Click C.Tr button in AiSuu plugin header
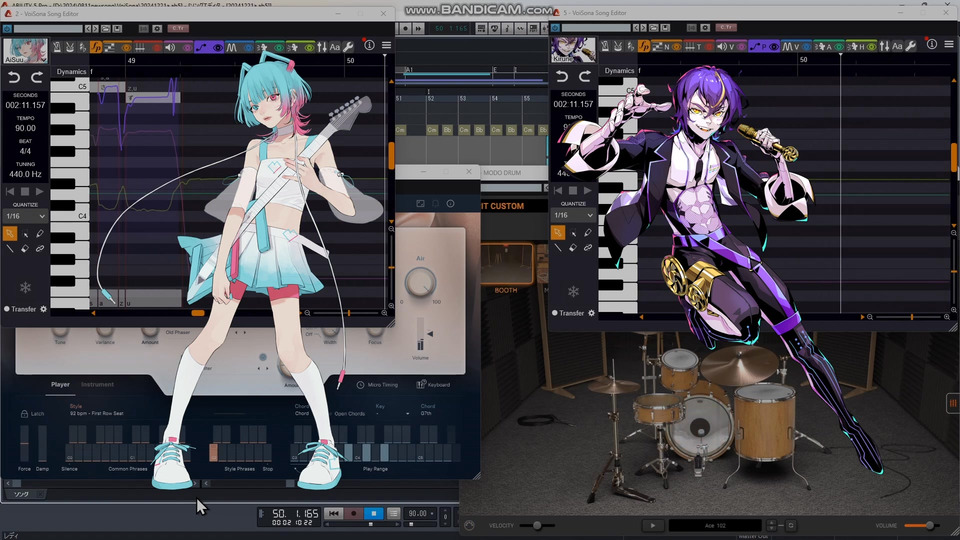This screenshot has height=540, width=960. 179,28
